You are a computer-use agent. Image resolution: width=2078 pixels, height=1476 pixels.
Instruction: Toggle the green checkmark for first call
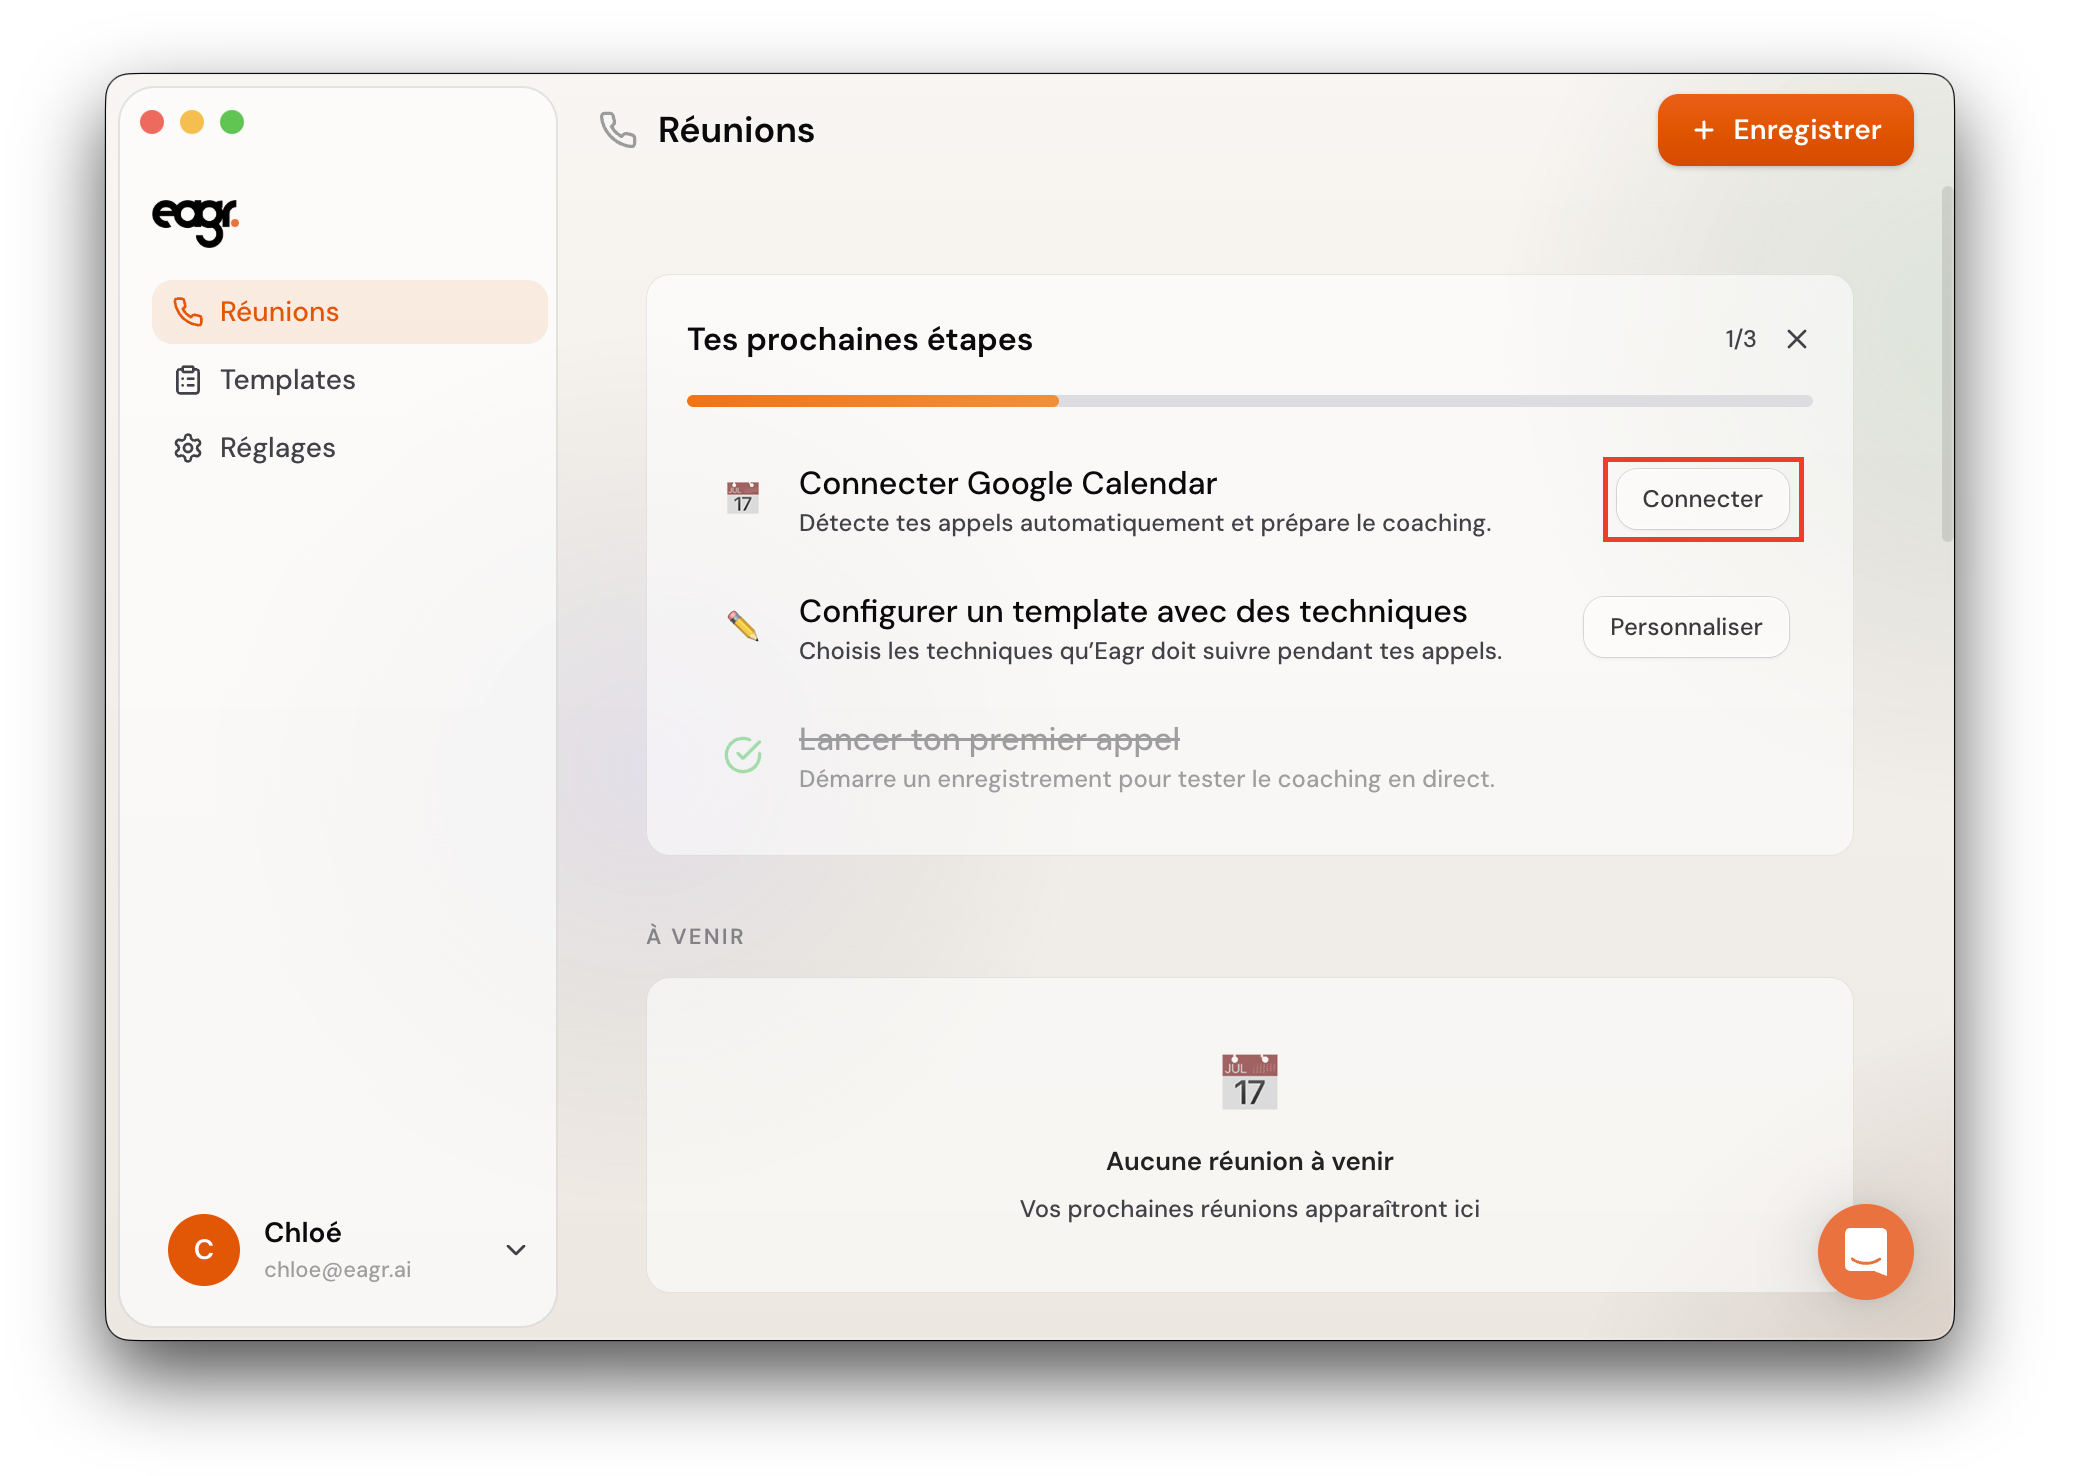(742, 754)
